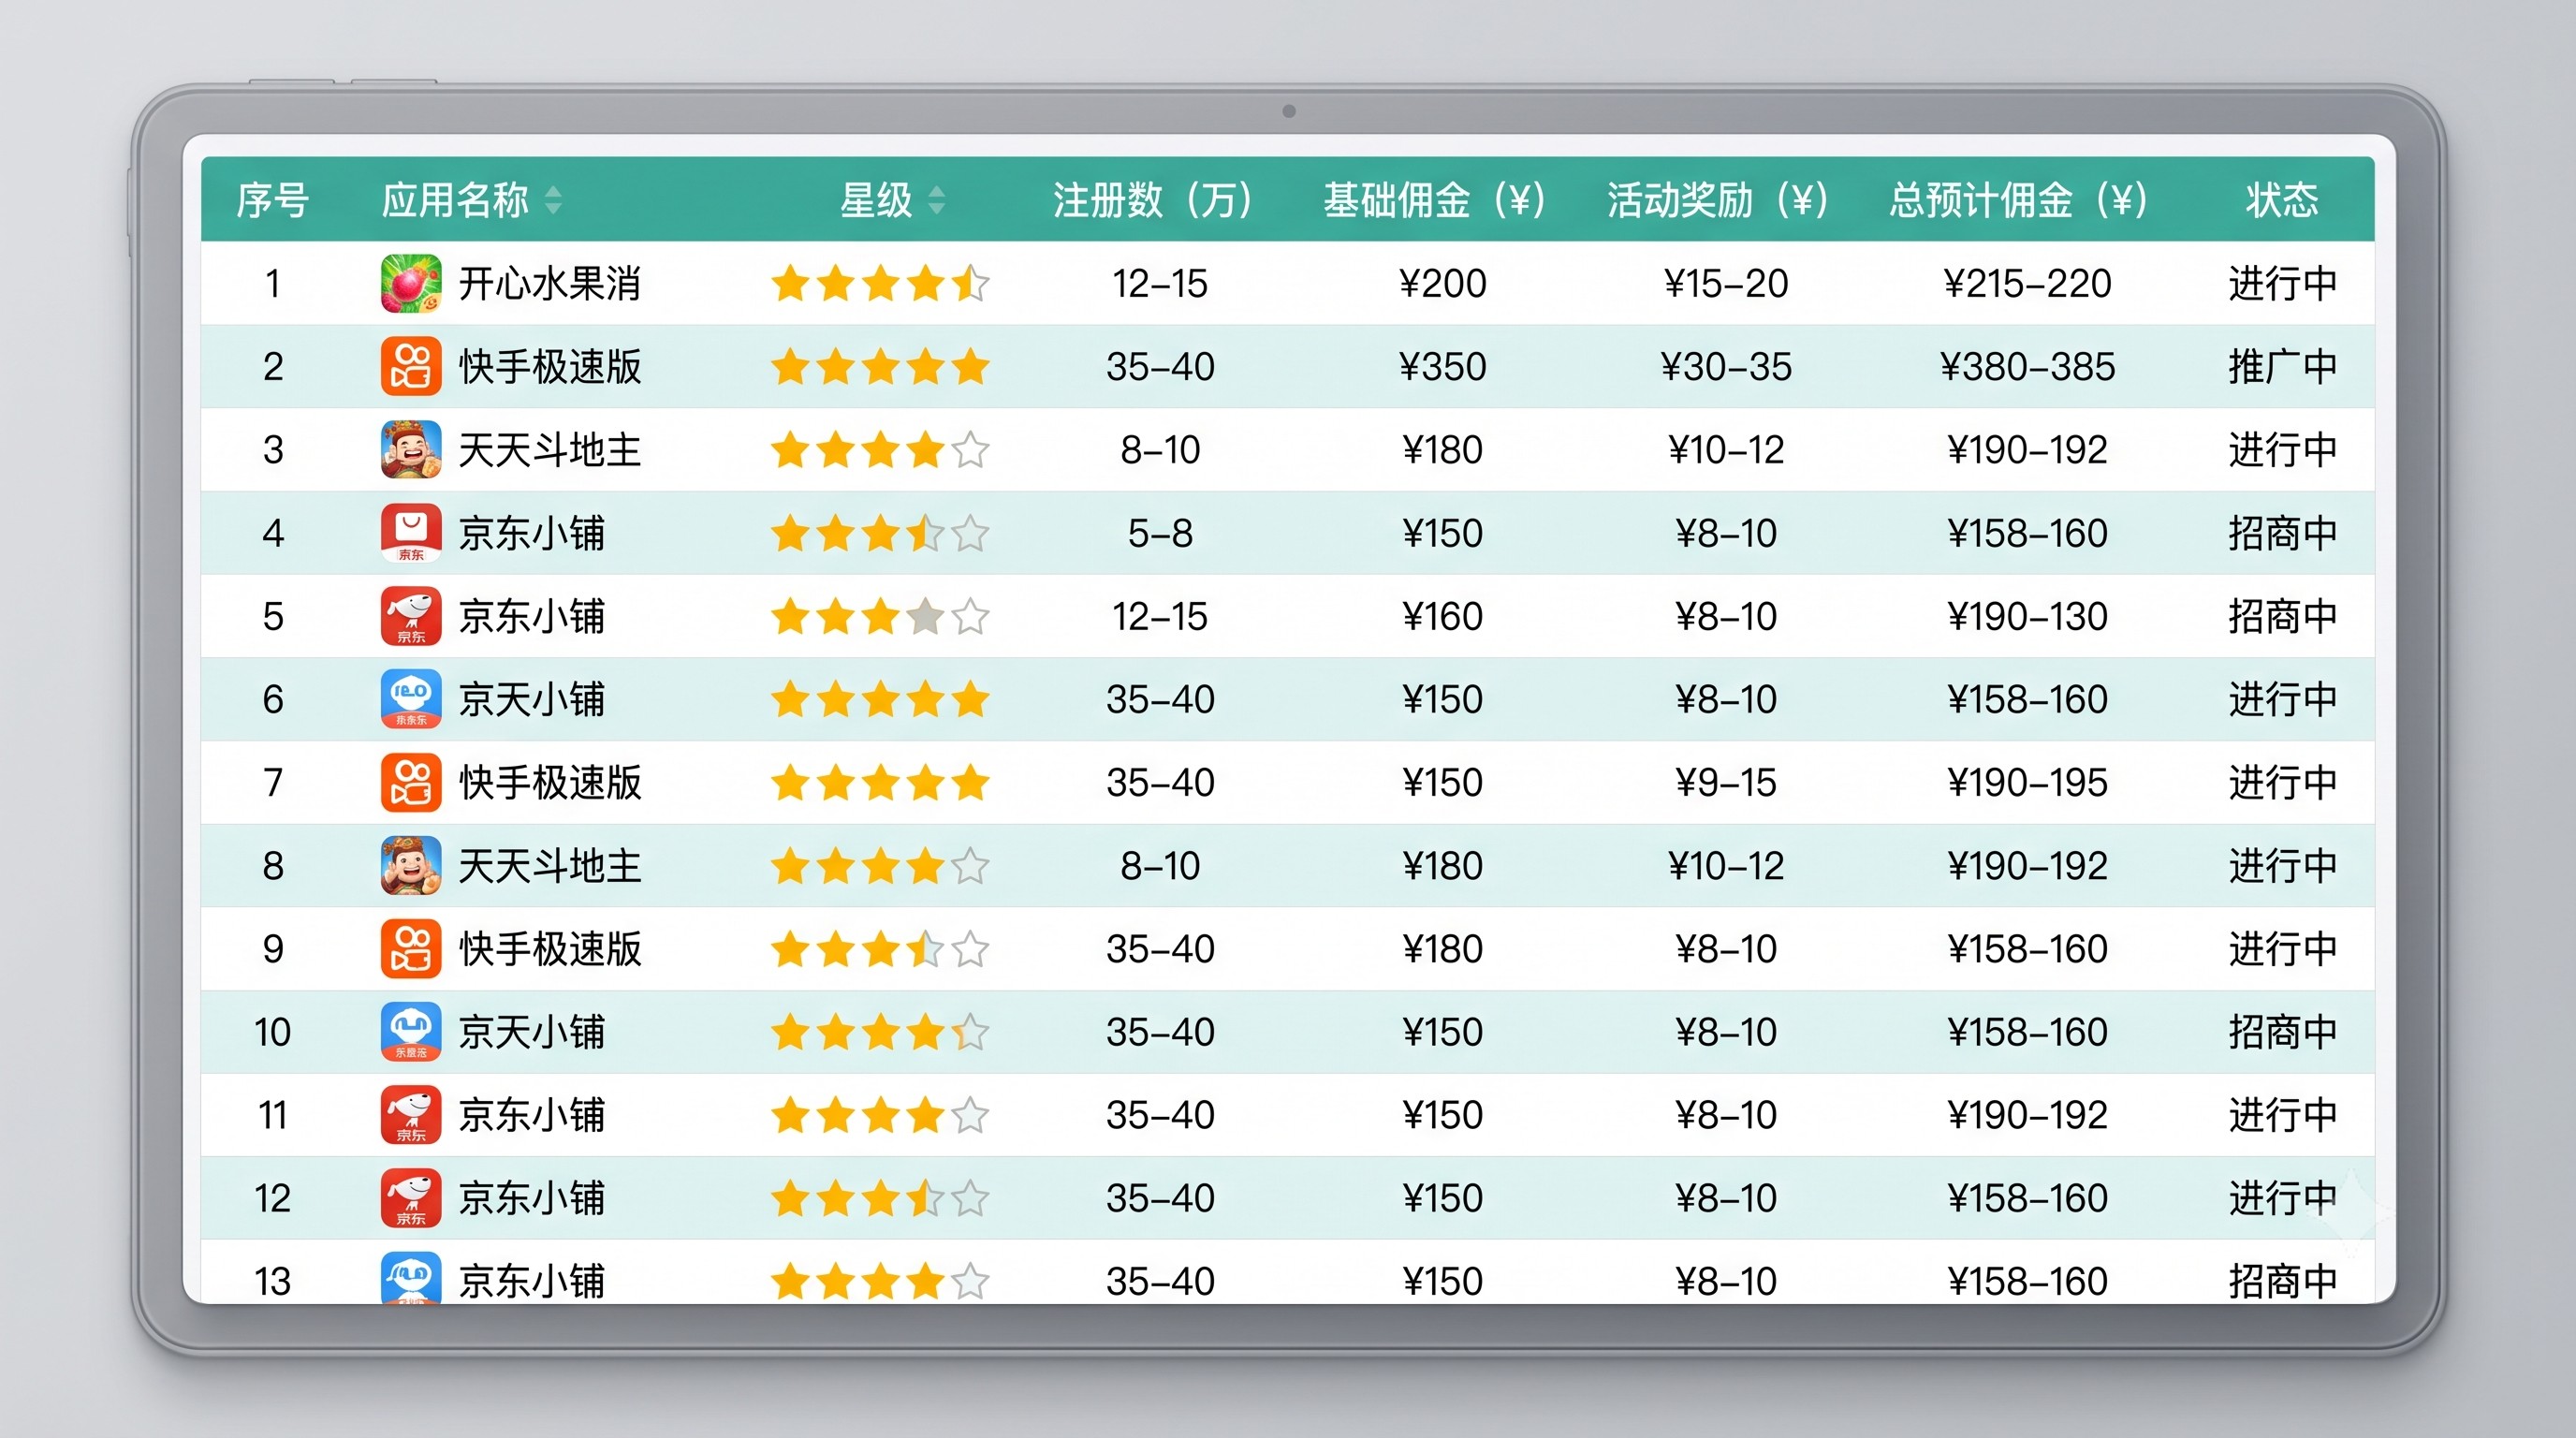Viewport: 2576px width, 1438px height.
Task: Click the 12–15 registrations cell in row 5
Action: point(1160,616)
